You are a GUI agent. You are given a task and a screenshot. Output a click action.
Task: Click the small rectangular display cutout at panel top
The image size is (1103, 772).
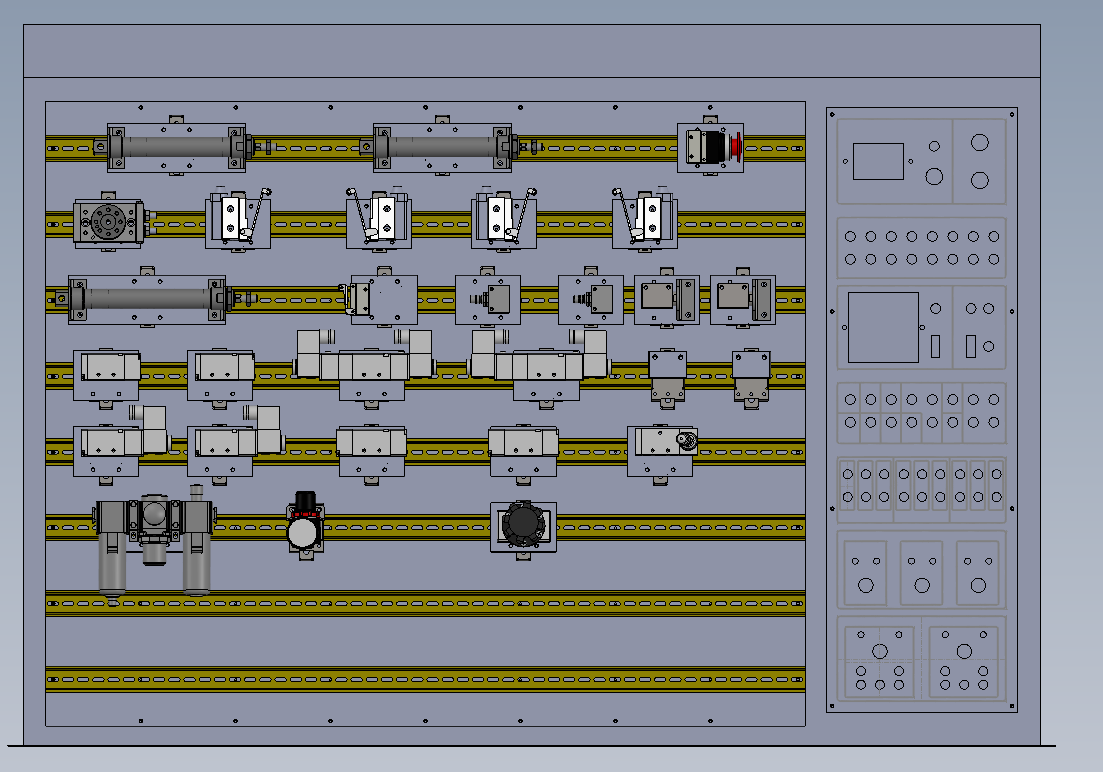[x=877, y=161]
